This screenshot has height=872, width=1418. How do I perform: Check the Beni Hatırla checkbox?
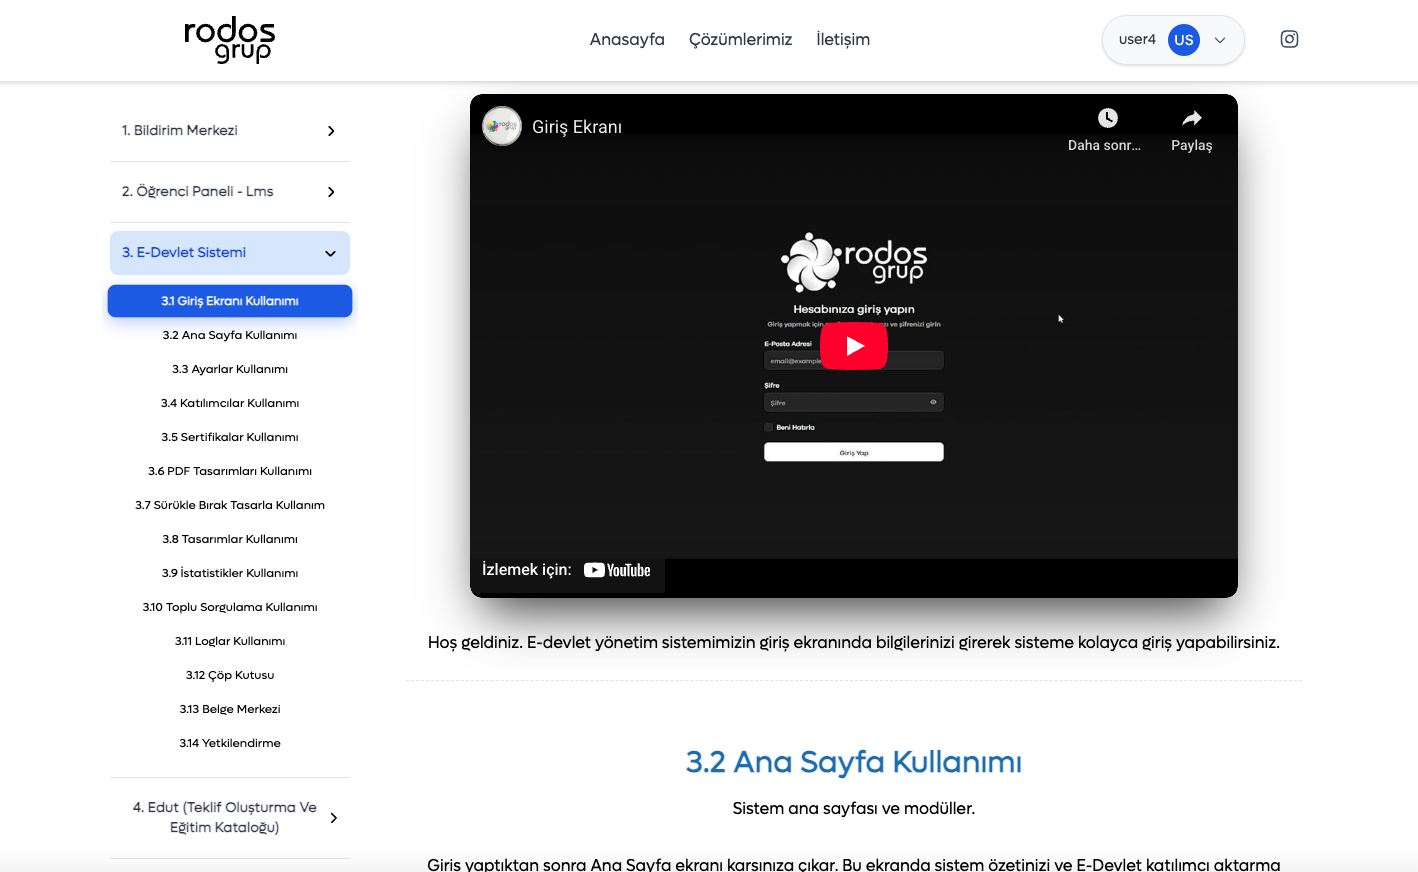tap(769, 427)
